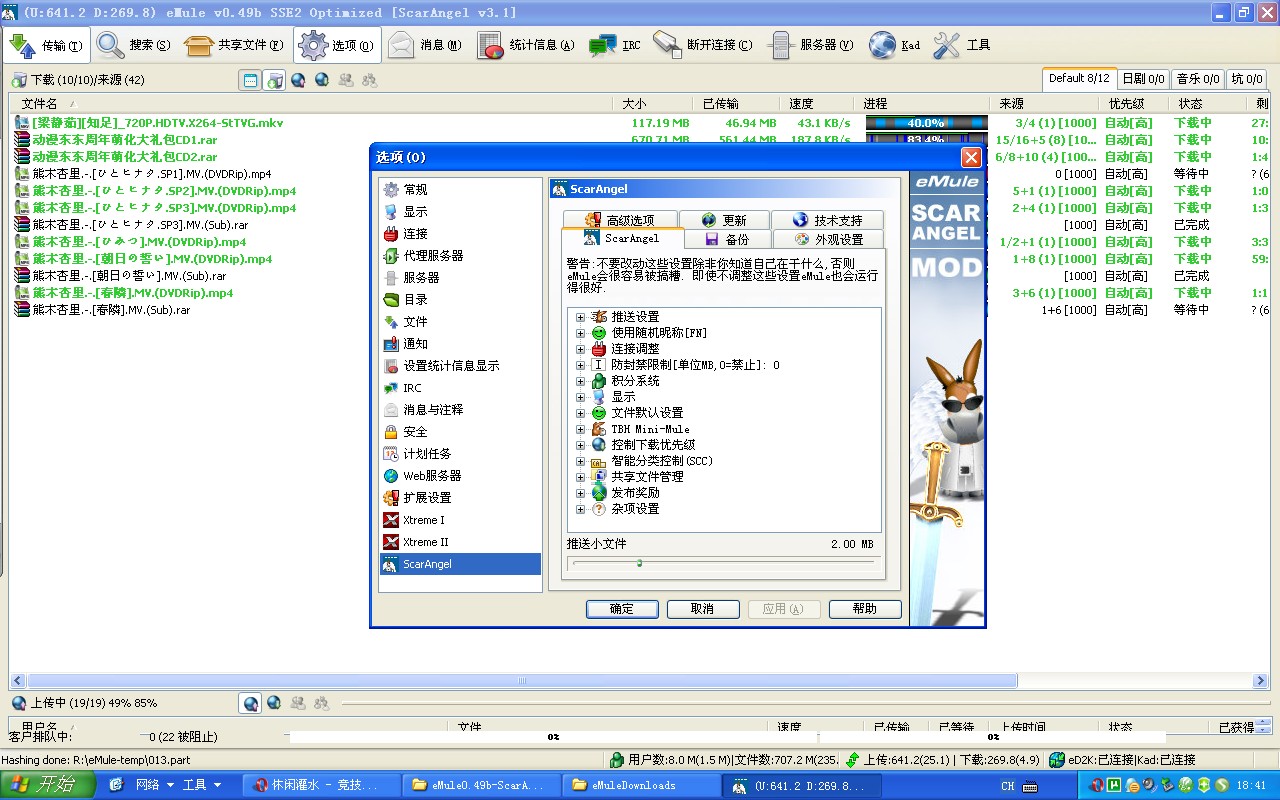The width and height of the screenshot is (1280, 800).
Task: Open the Kad toolbar button
Action: click(895, 45)
